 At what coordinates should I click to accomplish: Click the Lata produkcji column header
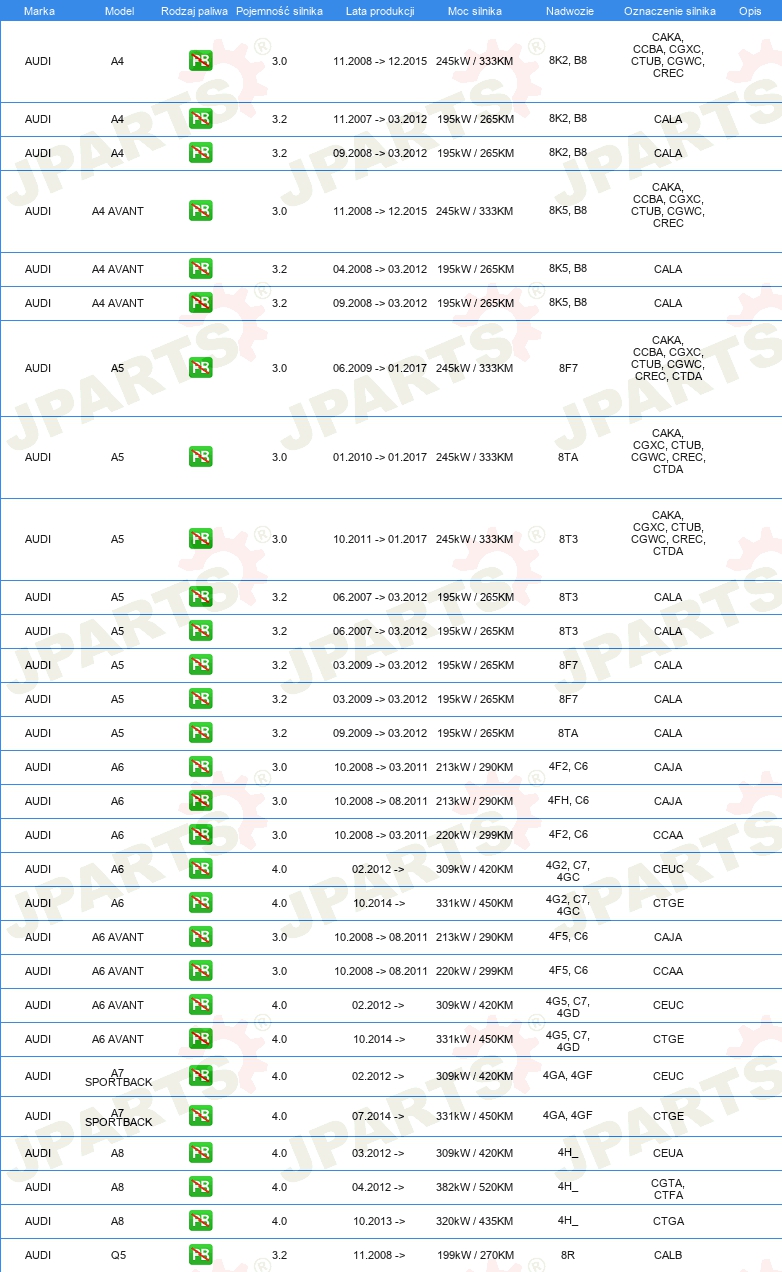click(x=380, y=10)
